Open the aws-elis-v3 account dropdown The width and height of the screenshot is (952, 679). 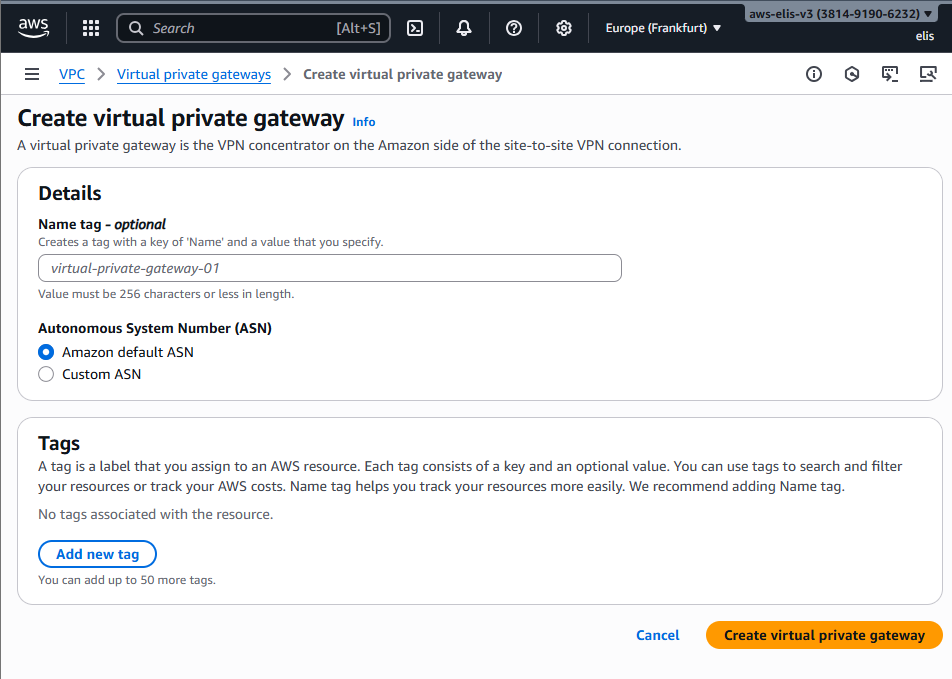click(x=843, y=14)
